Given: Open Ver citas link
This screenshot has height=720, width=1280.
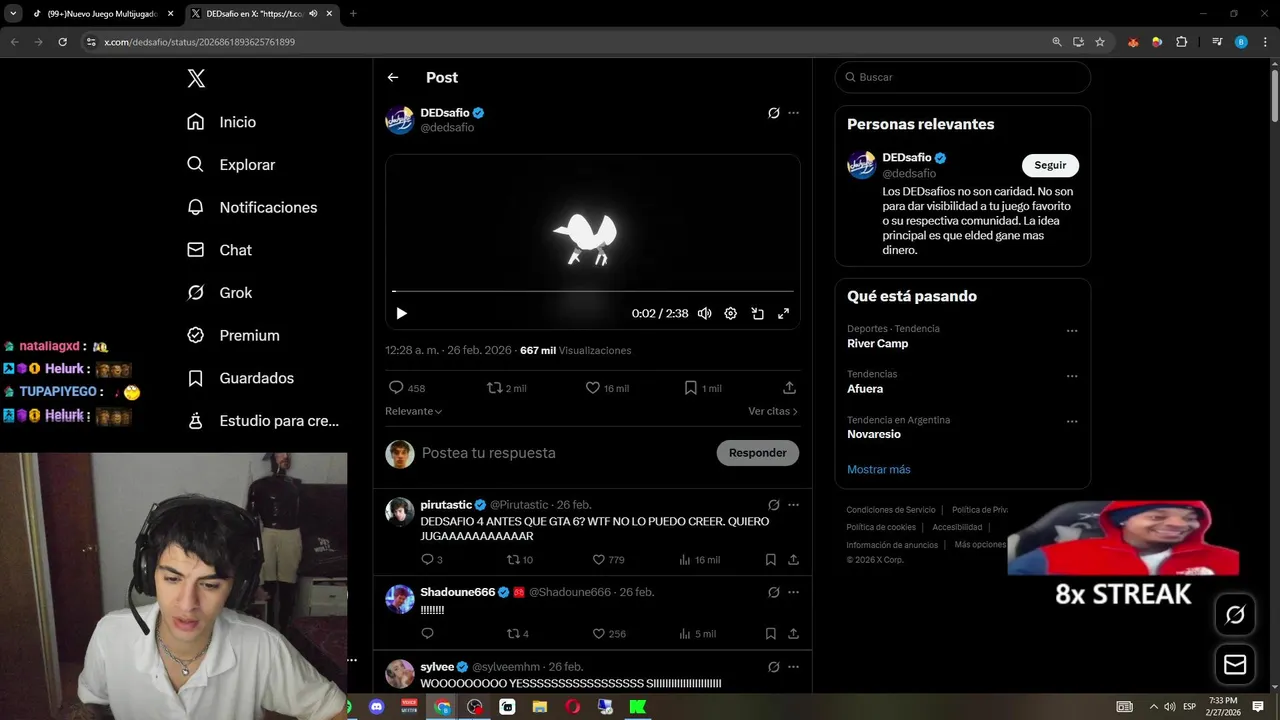Looking at the screenshot, I should (x=773, y=411).
